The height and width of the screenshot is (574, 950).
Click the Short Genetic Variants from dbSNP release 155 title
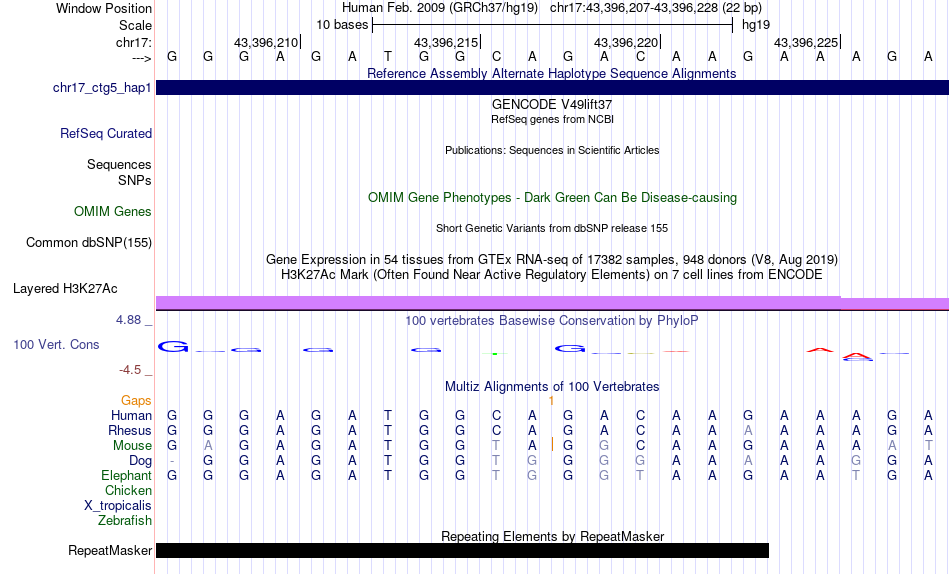[x=552, y=229]
